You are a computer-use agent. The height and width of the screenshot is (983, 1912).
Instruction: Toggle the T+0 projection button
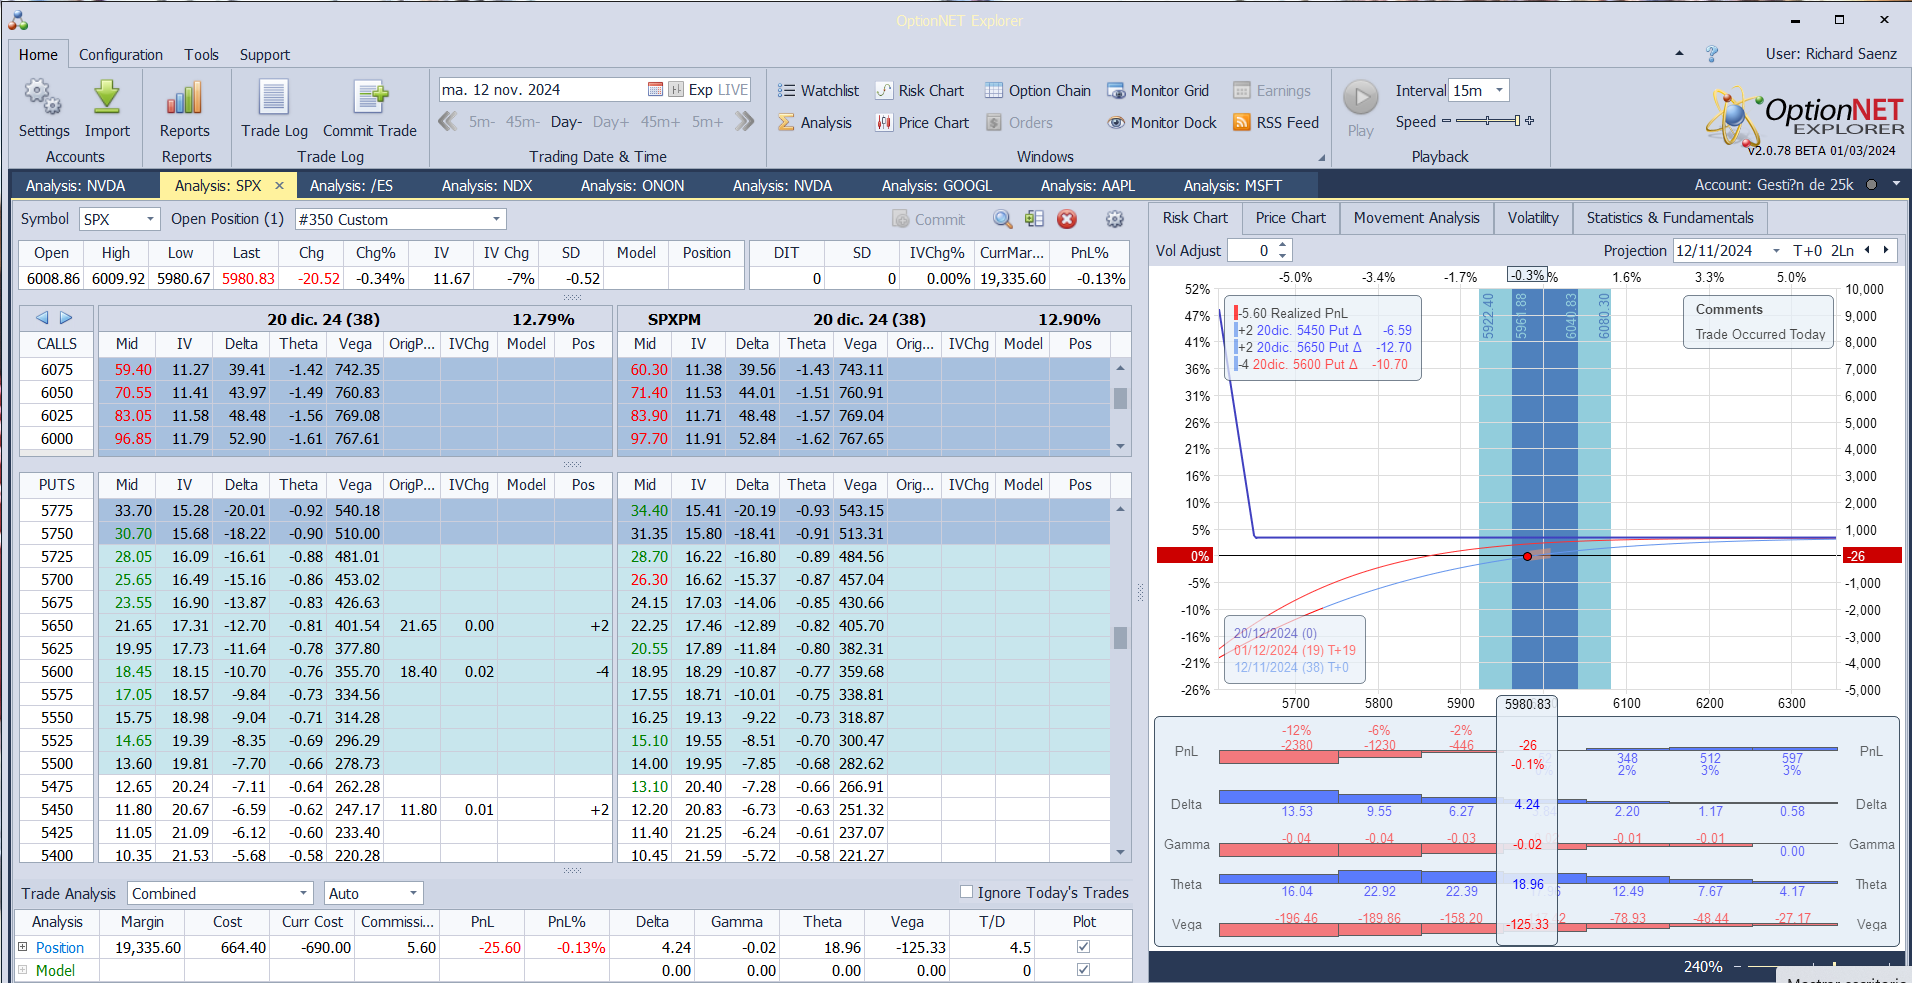(1808, 251)
